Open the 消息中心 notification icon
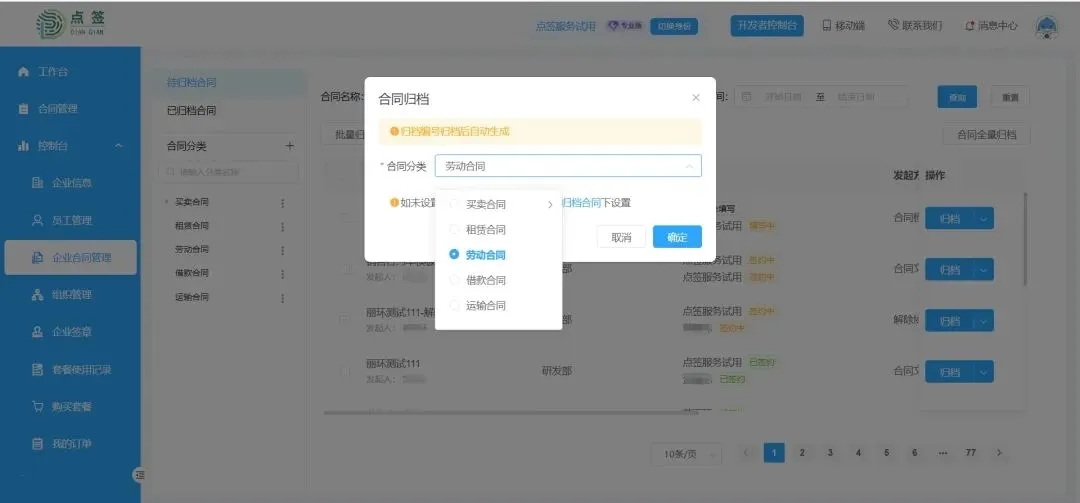This screenshot has height=503, width=1080. coord(969,26)
